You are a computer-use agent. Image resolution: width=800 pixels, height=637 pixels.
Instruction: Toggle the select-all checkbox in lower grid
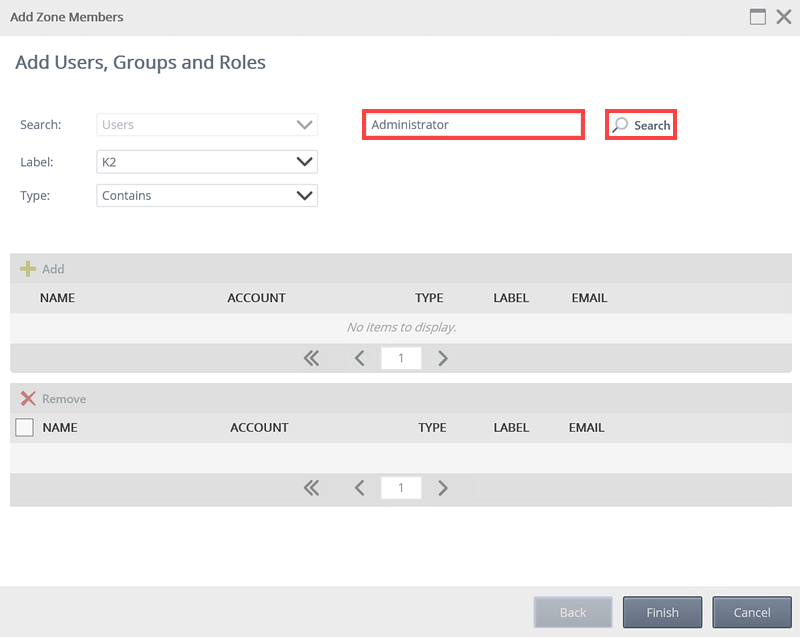[25, 427]
